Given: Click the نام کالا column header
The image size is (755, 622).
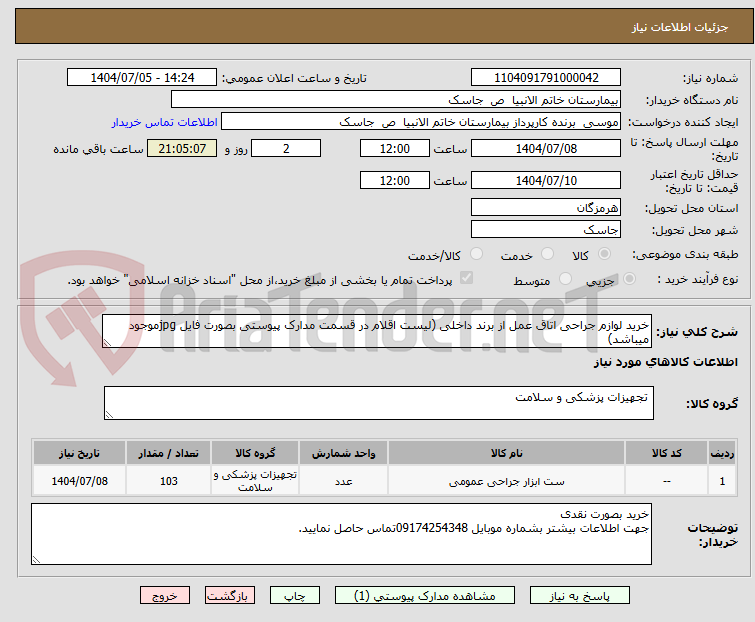Looking at the screenshot, I should [507, 453].
